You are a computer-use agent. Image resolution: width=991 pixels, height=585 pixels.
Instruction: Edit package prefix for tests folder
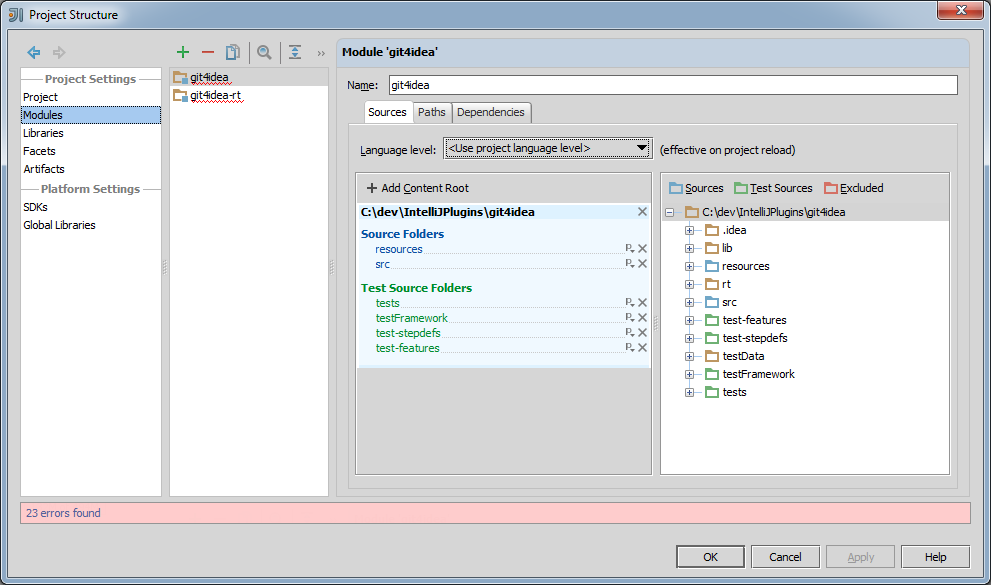(629, 303)
